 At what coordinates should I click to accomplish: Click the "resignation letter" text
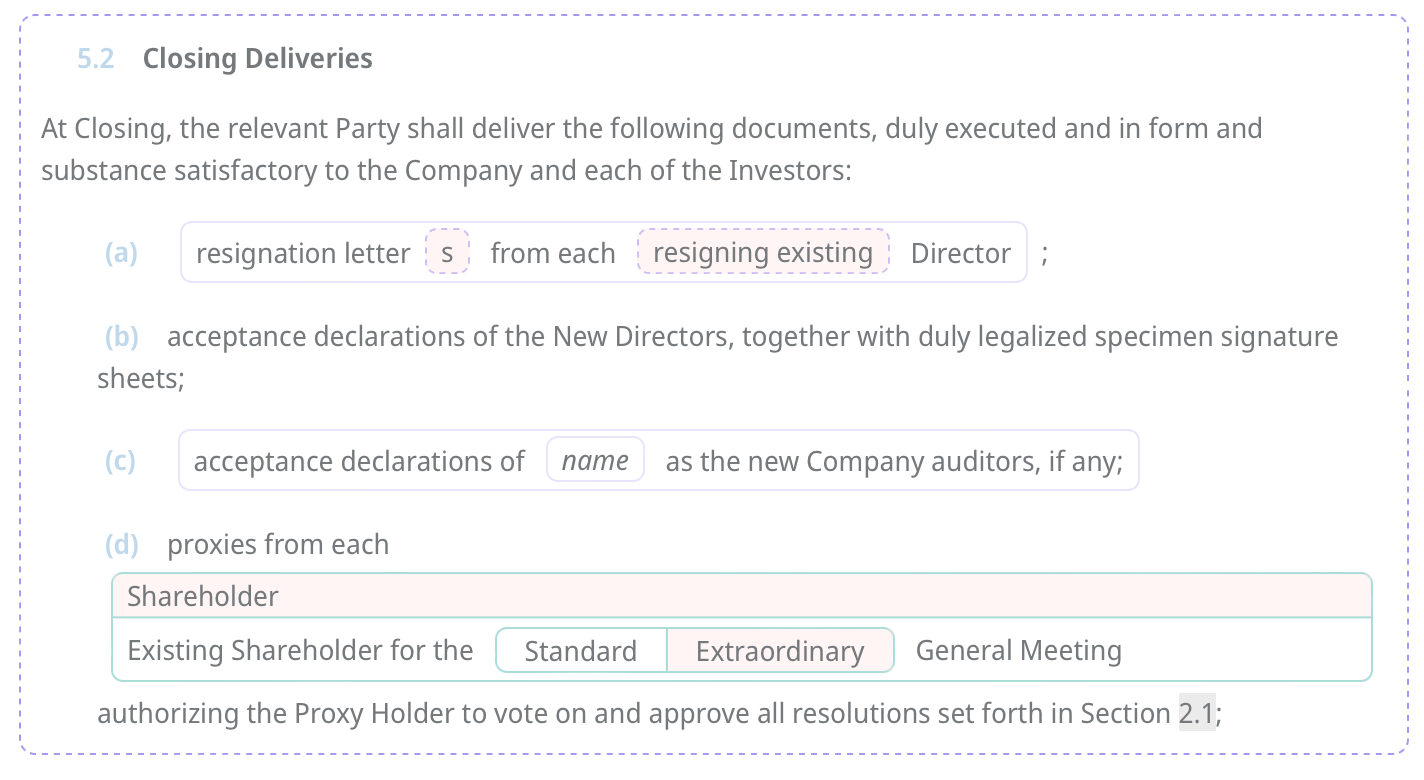302,254
